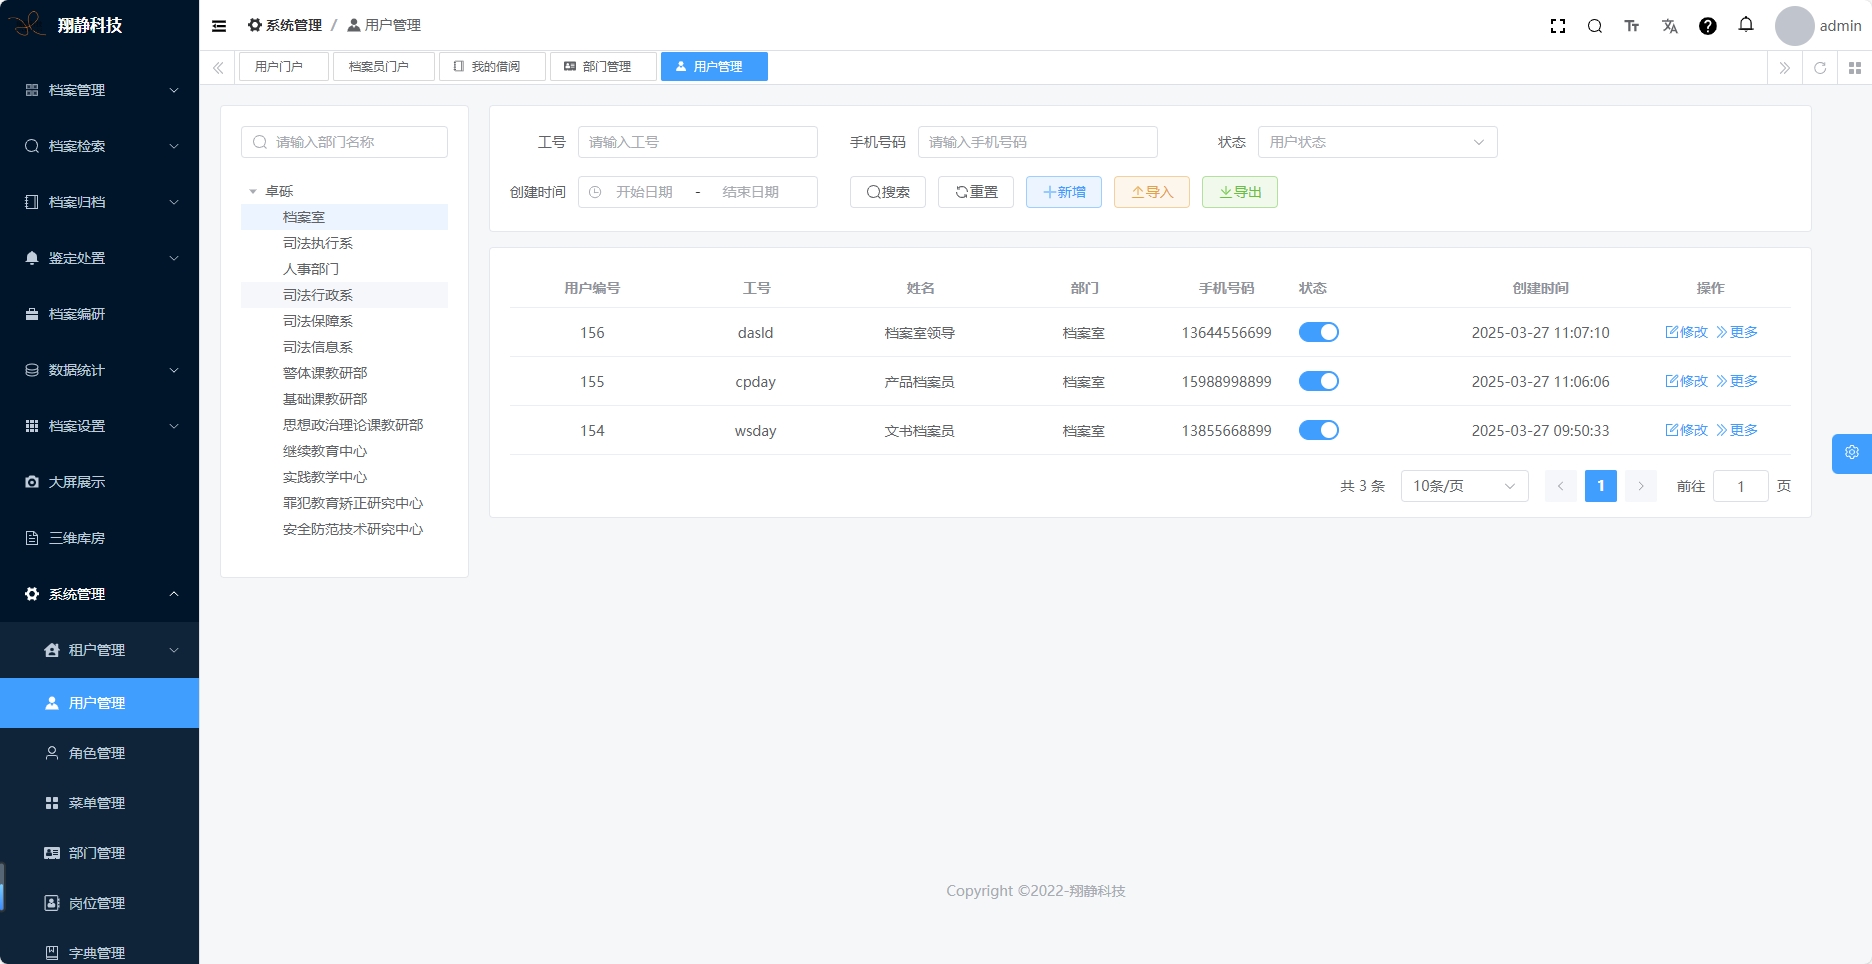Viewport: 1872px width, 964px height.
Task: Switch to the 部门管理 tab
Action: click(603, 67)
